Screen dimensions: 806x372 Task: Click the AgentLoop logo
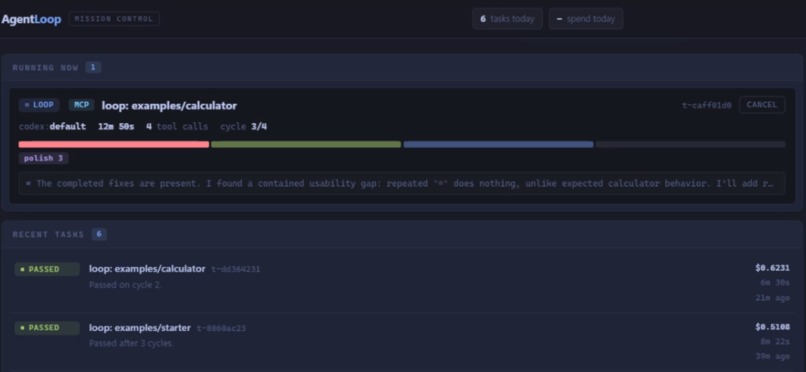click(x=31, y=20)
